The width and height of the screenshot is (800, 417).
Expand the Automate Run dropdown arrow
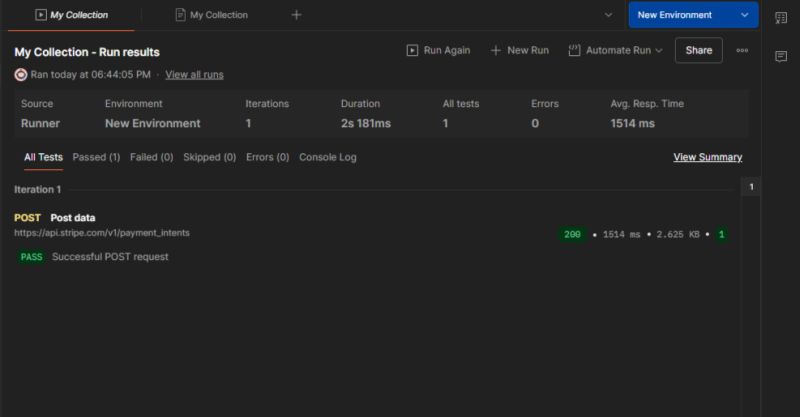[659, 51]
